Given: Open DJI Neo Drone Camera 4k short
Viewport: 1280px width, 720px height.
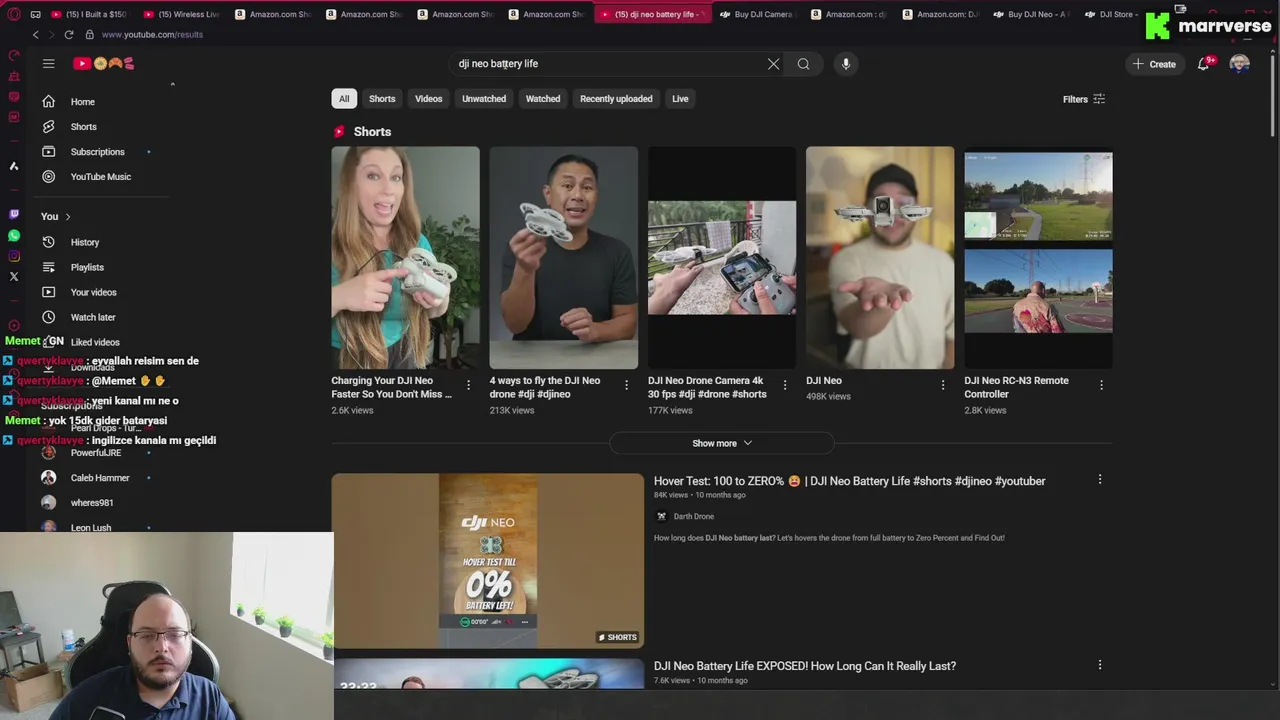Looking at the screenshot, I should [722, 258].
